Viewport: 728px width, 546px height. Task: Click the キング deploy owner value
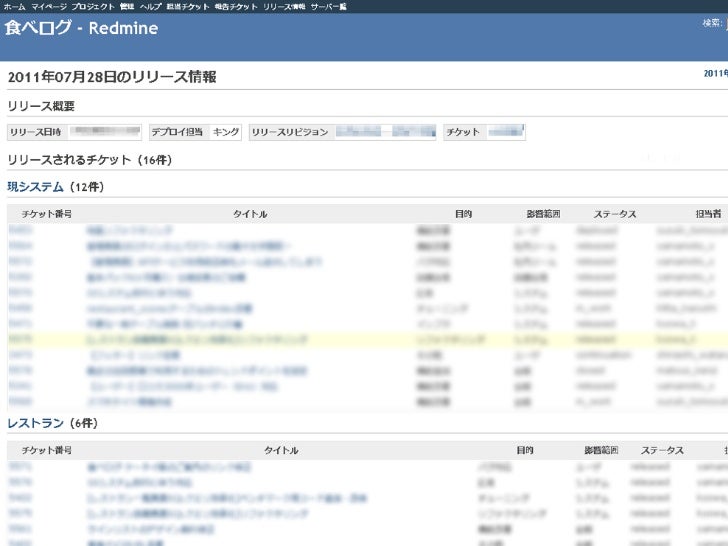pyautogui.click(x=226, y=132)
